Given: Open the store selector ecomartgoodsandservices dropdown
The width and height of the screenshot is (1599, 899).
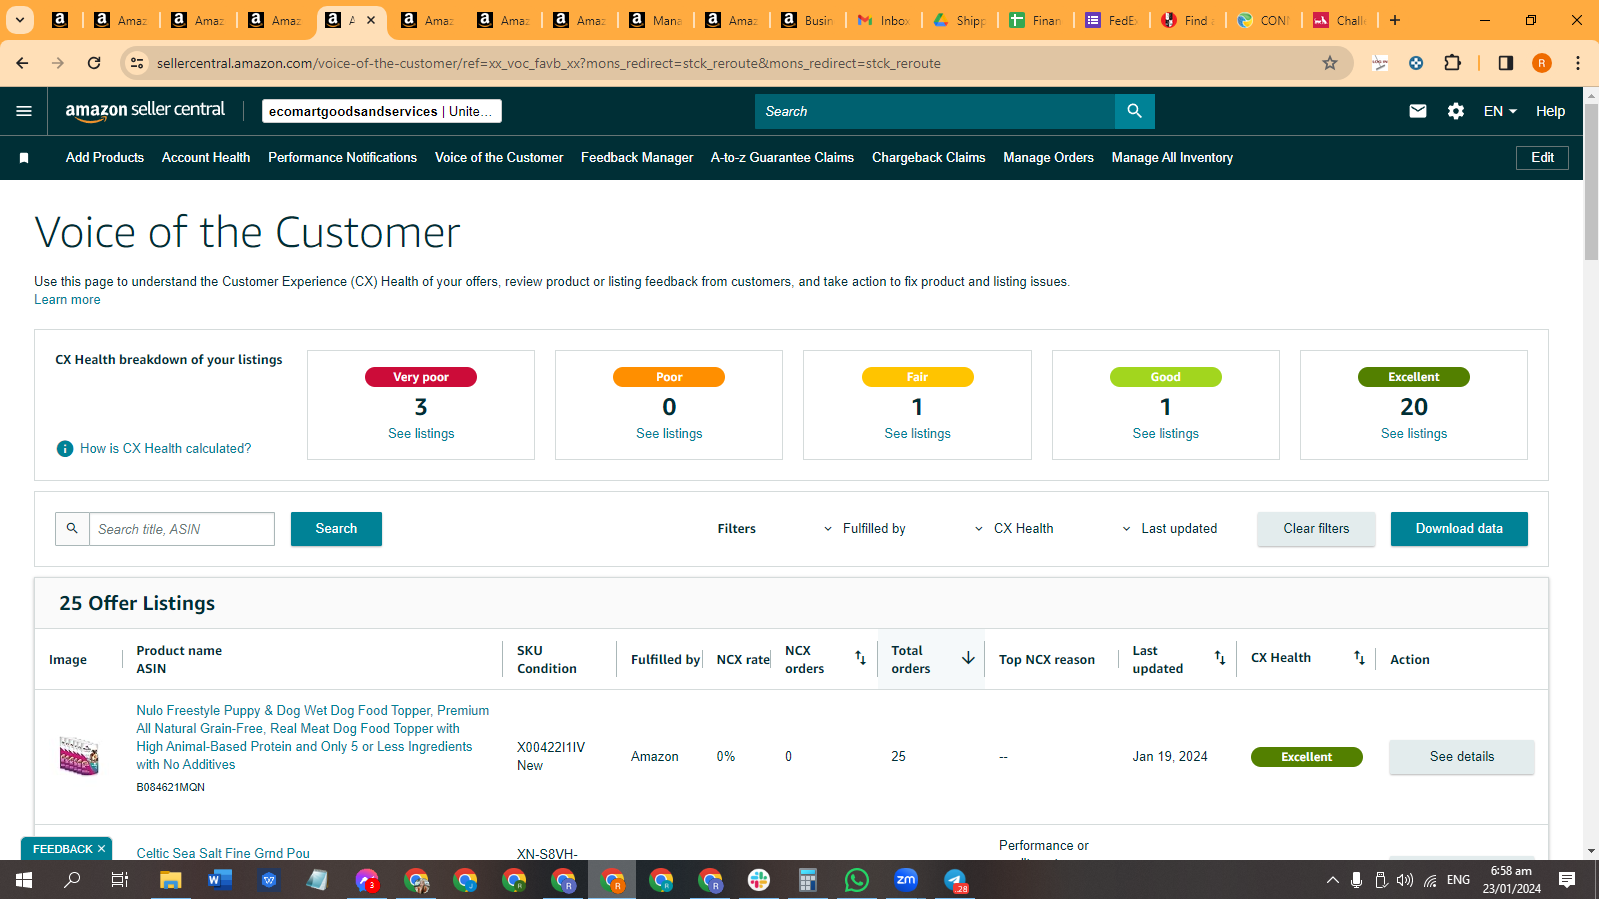Looking at the screenshot, I should click(382, 111).
